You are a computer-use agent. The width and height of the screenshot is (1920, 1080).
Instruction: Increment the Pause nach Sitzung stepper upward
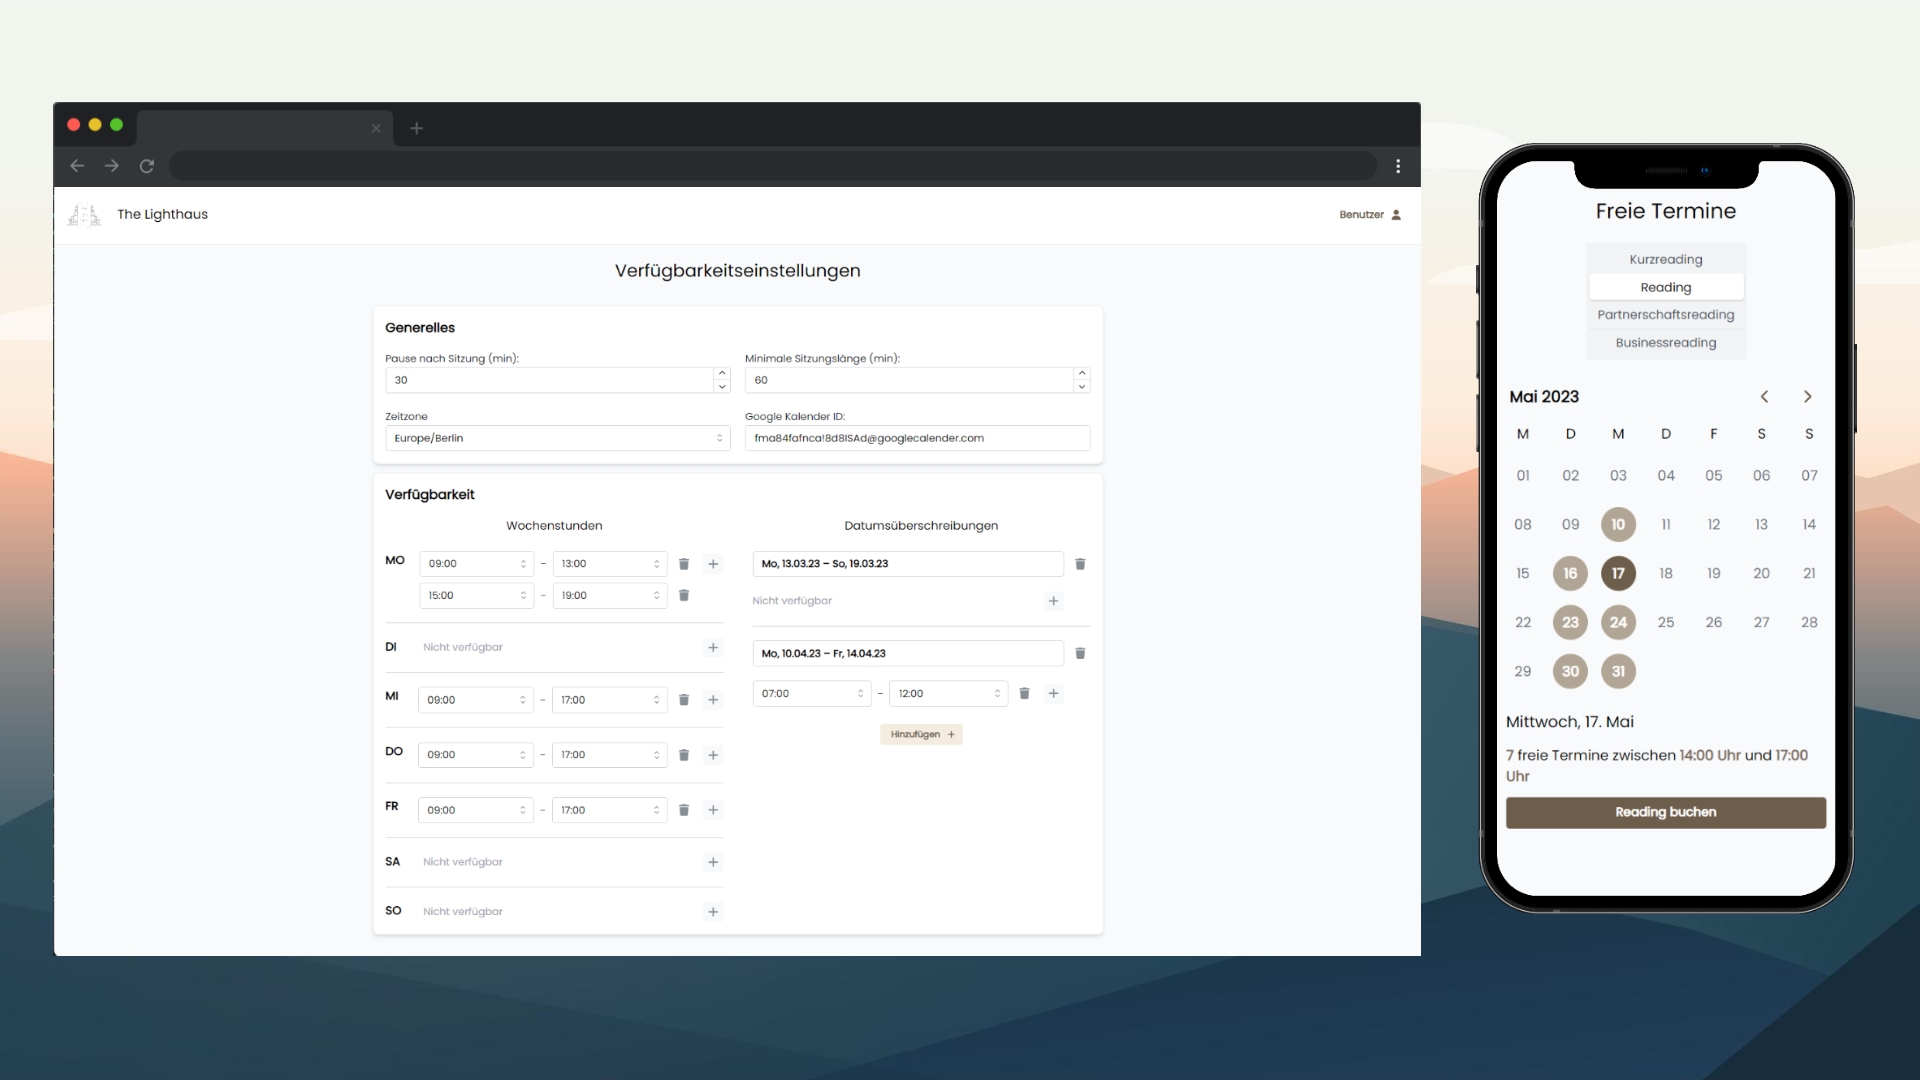point(721,373)
